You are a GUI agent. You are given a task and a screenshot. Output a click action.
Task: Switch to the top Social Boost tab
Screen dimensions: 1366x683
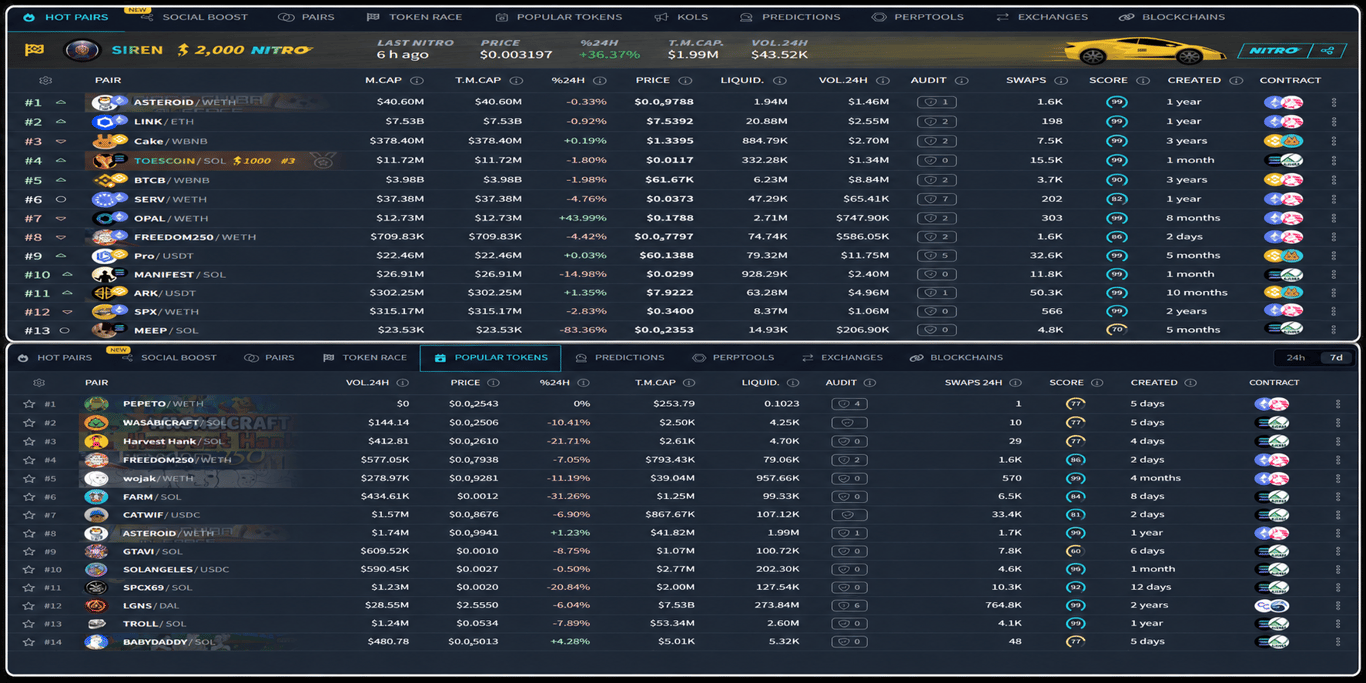tap(194, 17)
